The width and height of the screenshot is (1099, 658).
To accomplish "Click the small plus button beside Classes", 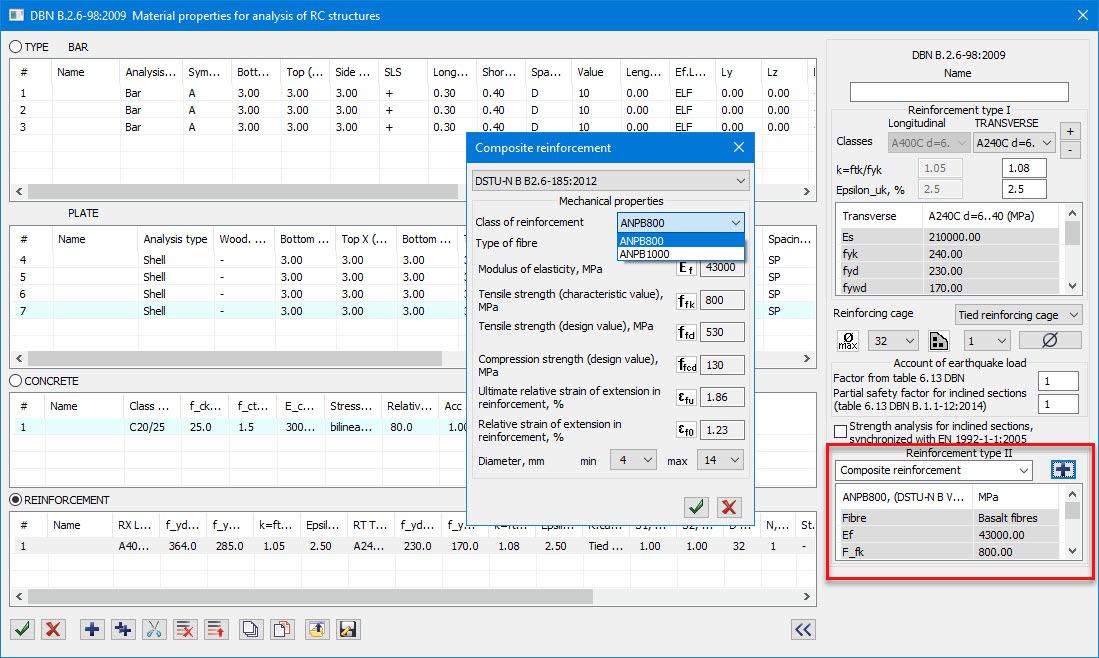I will 1070,131.
